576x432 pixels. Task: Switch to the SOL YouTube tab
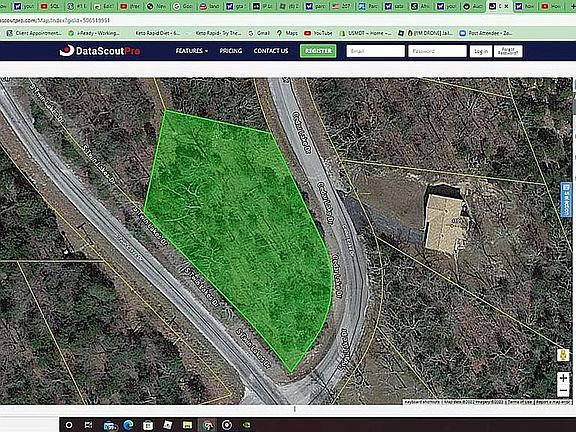pyautogui.click(x=50, y=6)
